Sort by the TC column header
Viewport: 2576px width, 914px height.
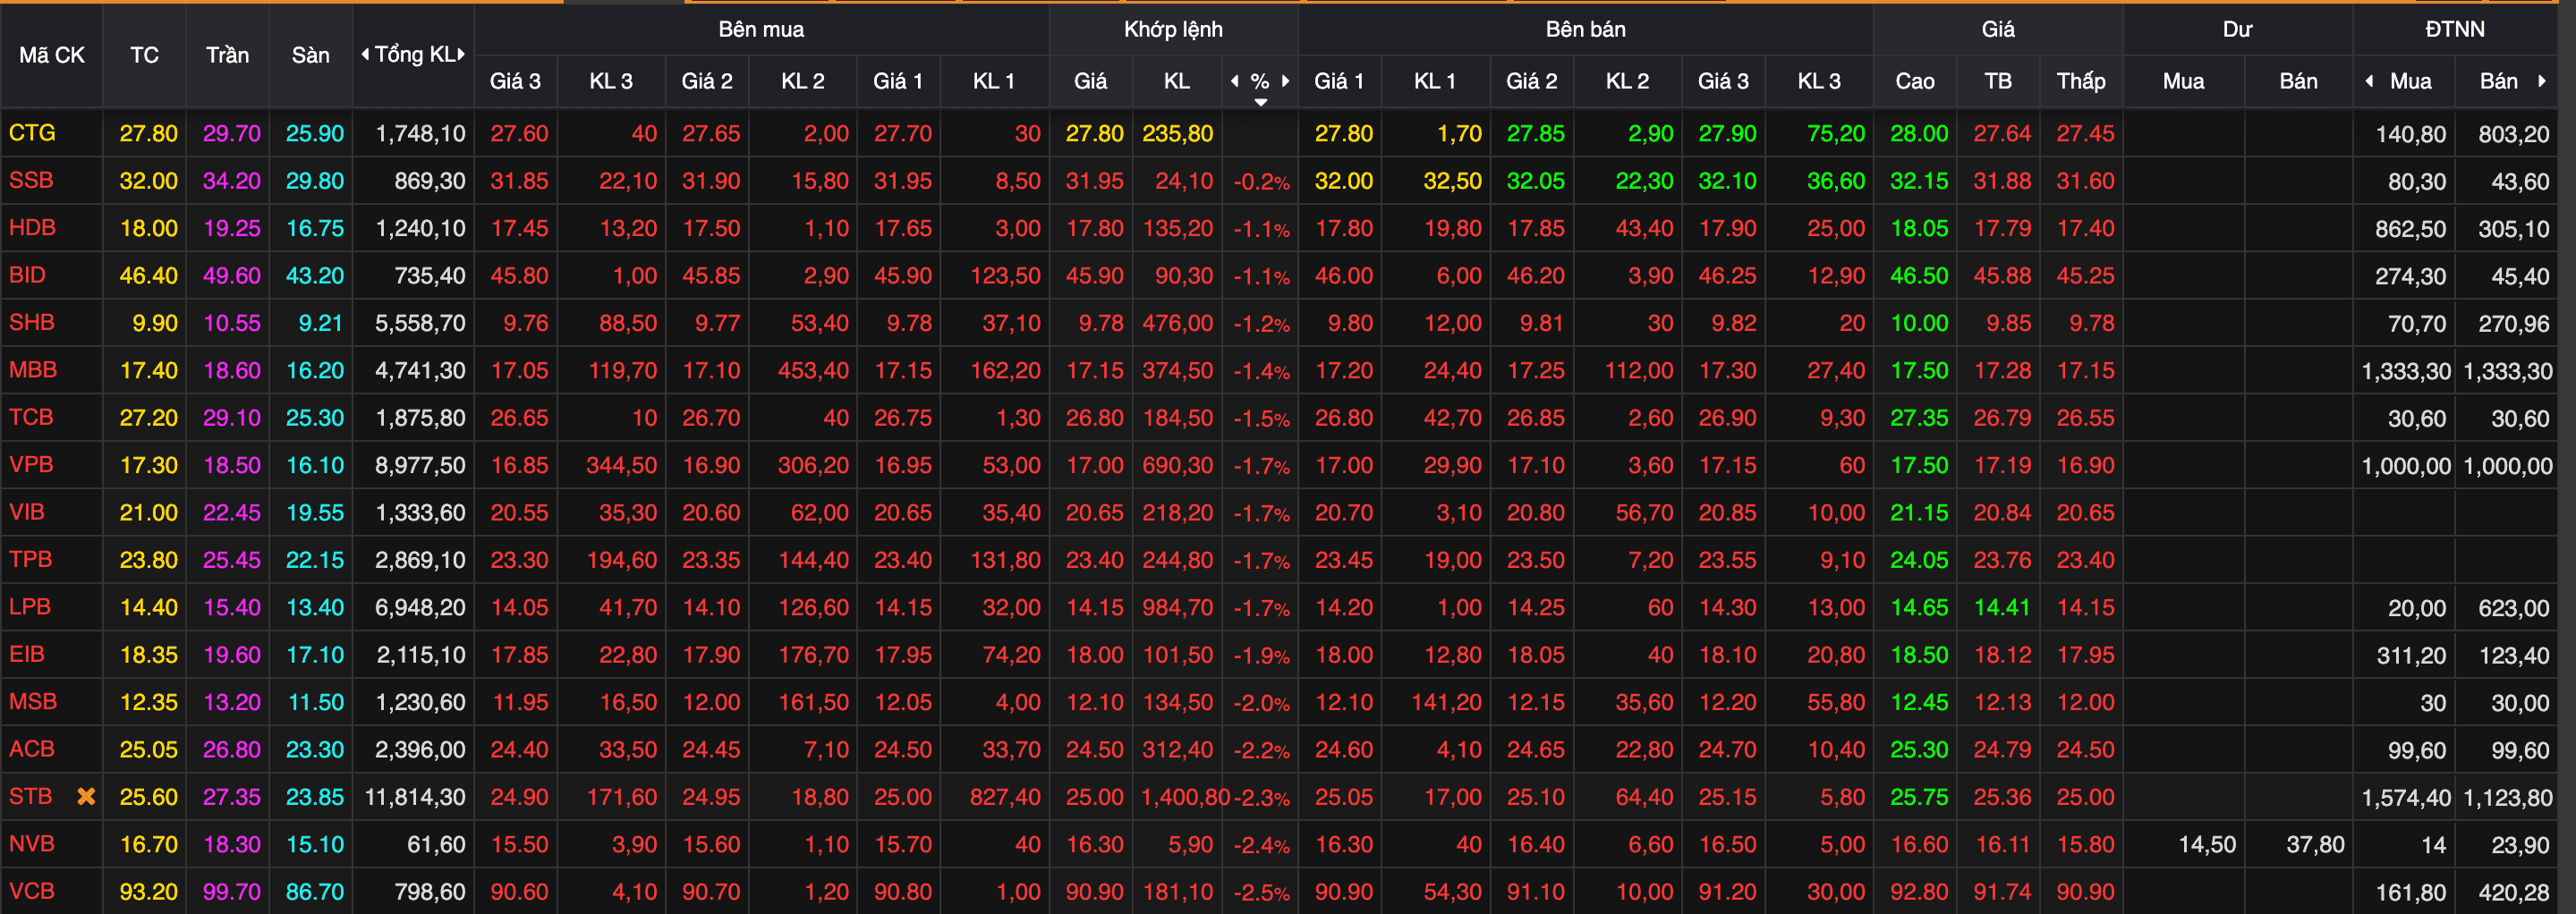[144, 55]
